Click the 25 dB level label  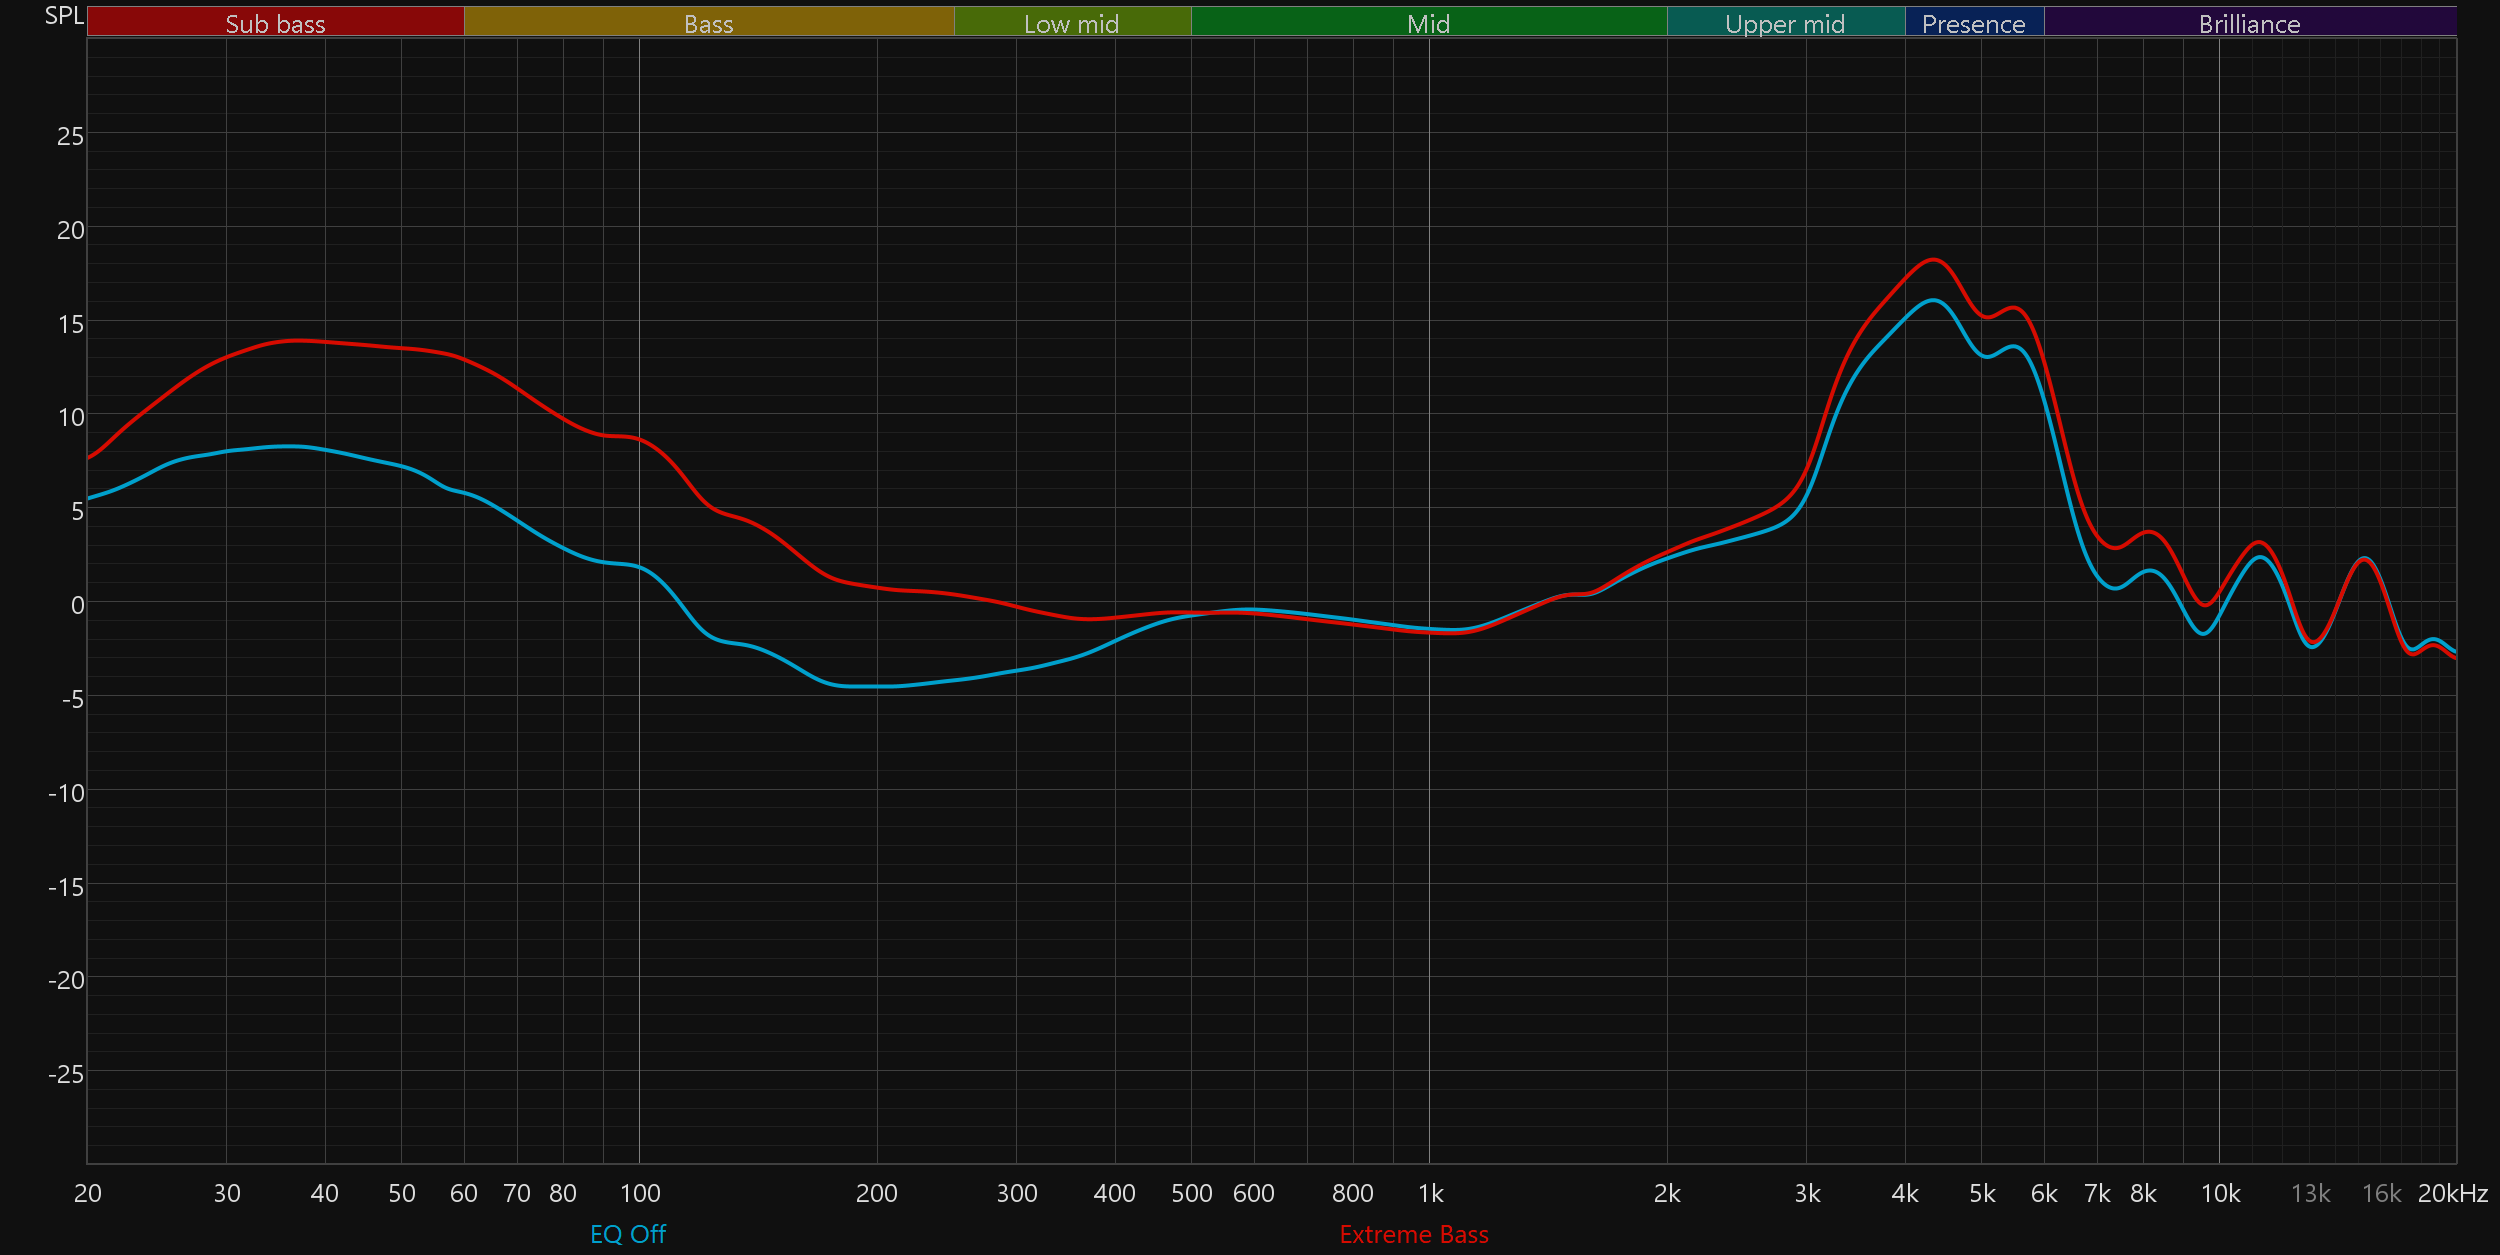coord(70,136)
